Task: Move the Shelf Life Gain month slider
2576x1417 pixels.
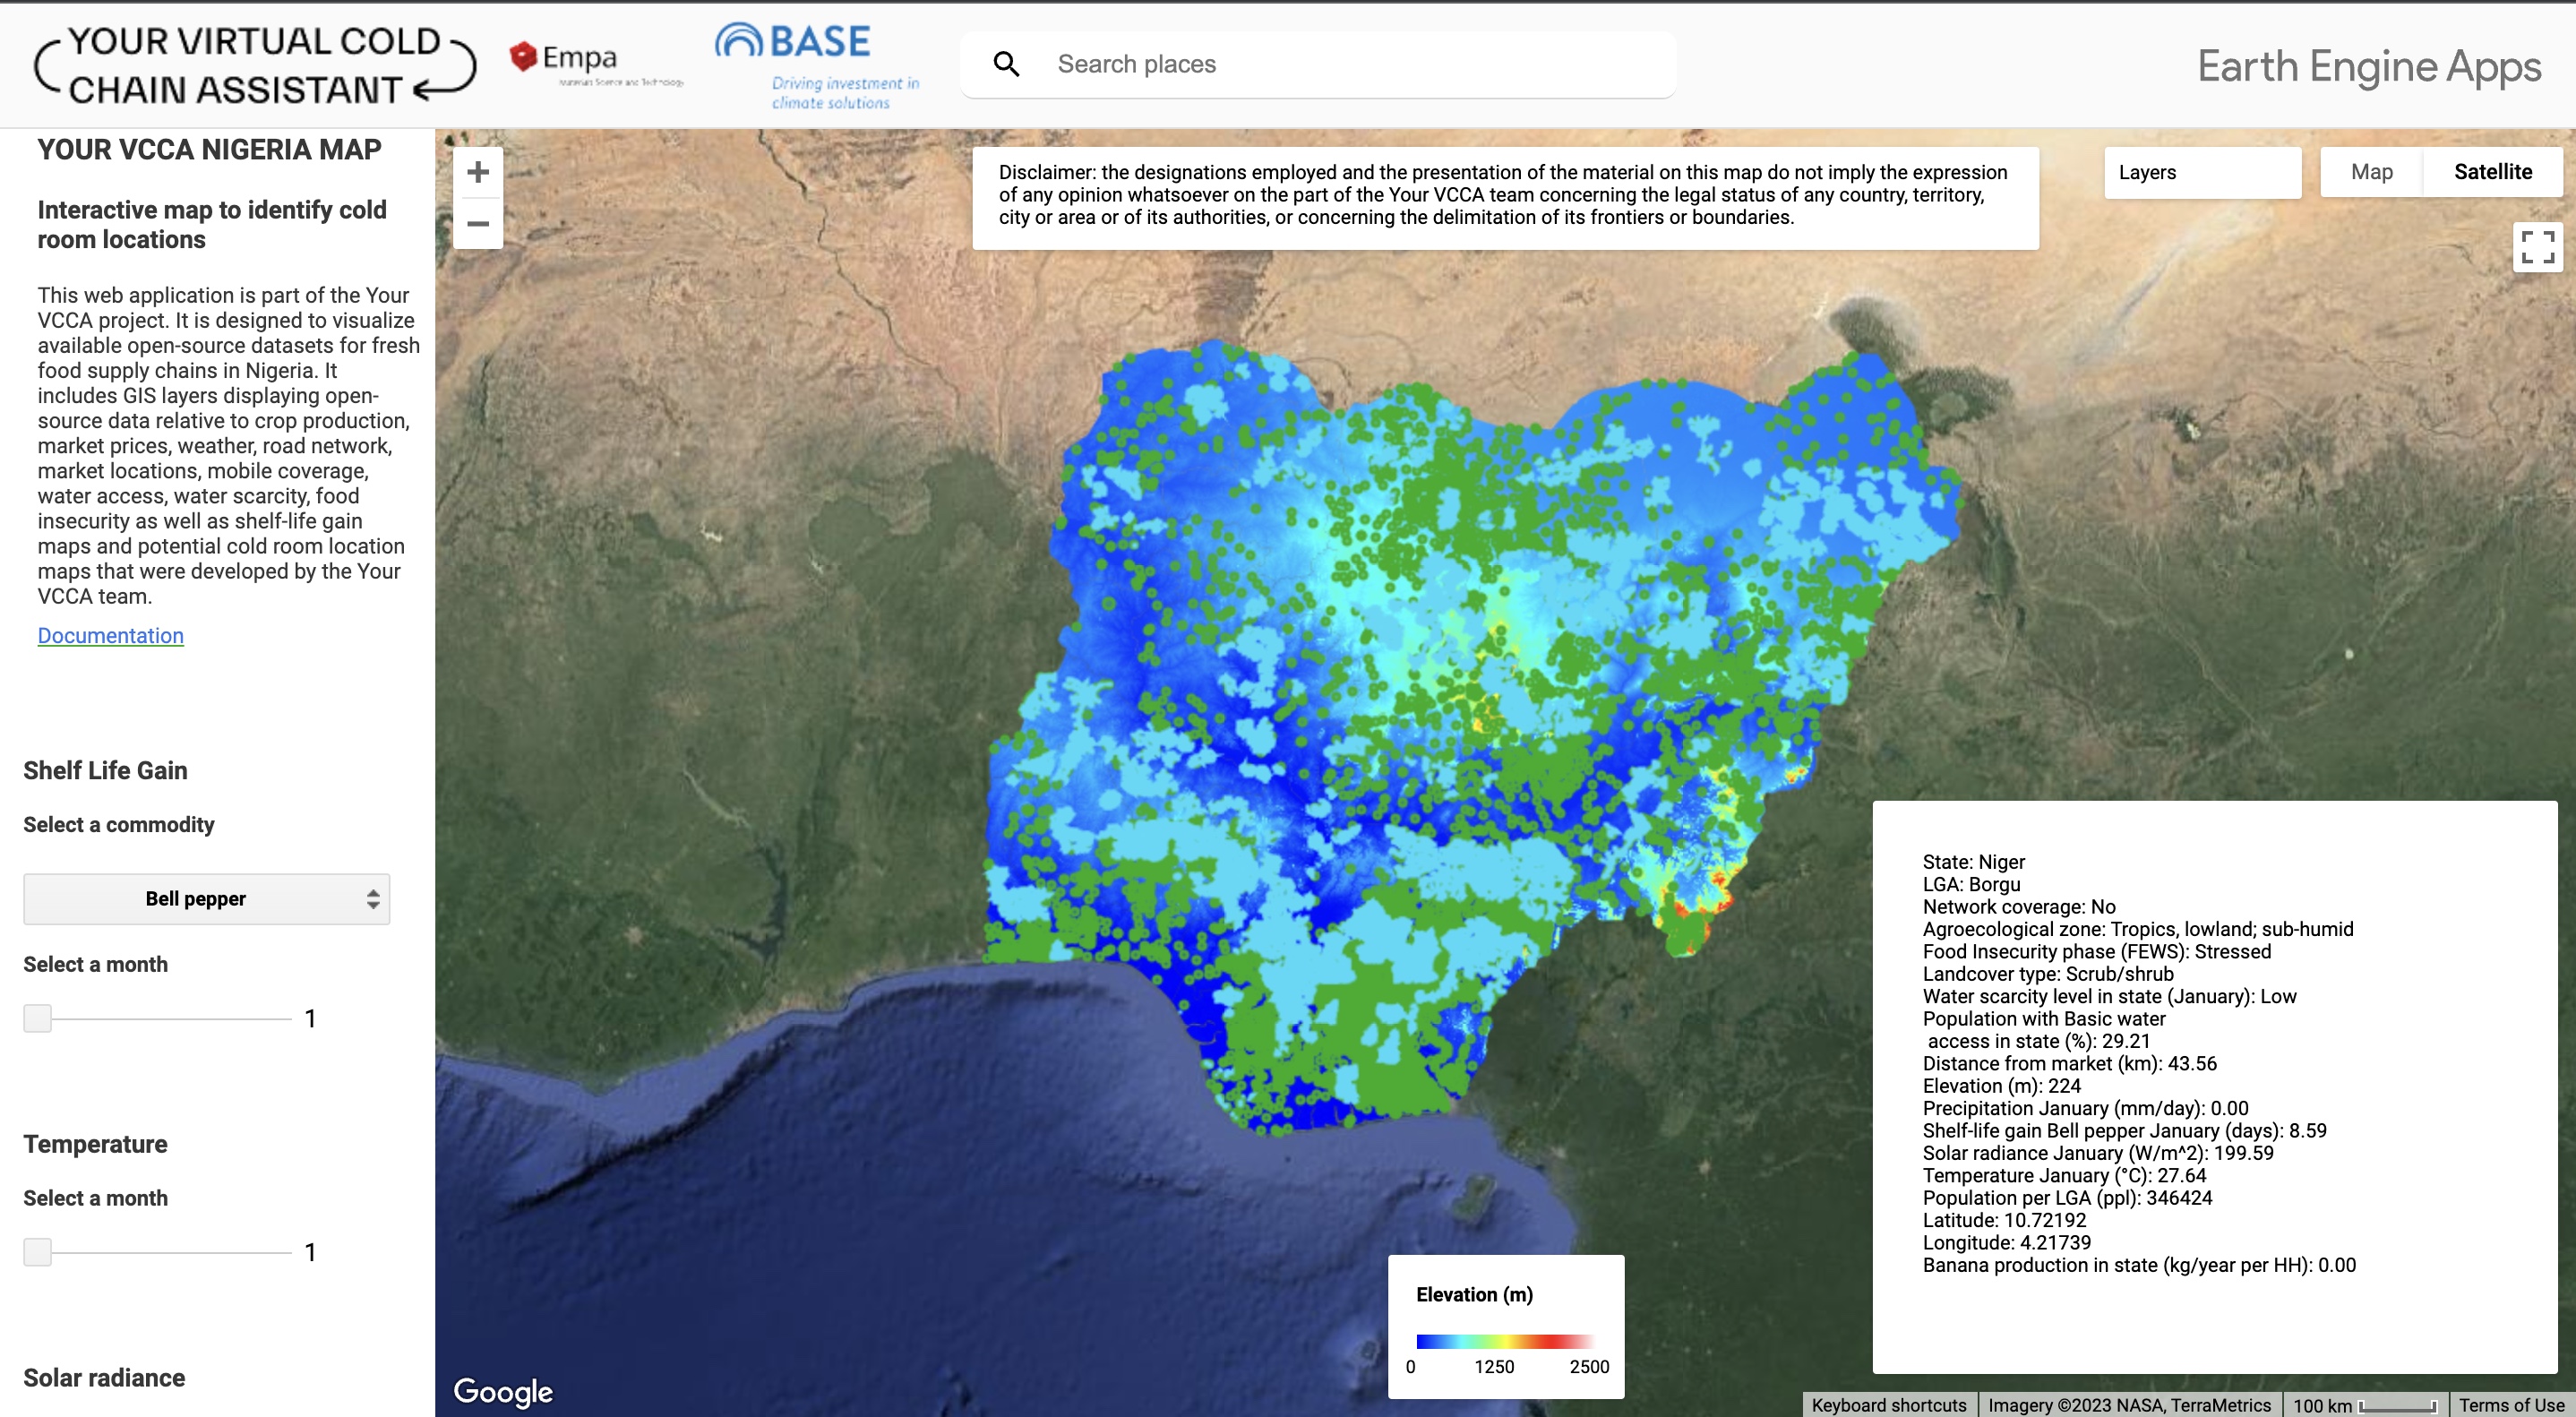Action: 38,1018
